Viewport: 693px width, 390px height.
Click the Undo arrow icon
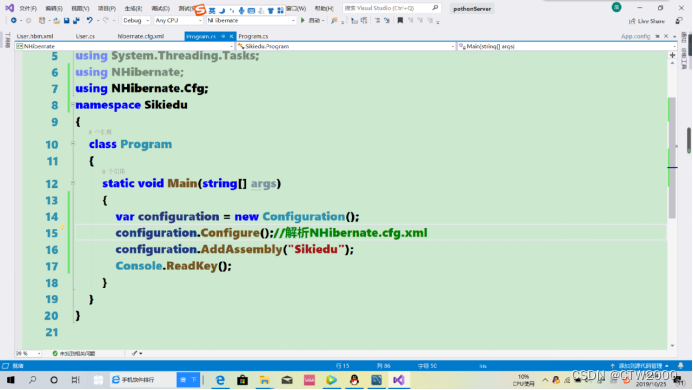point(90,20)
